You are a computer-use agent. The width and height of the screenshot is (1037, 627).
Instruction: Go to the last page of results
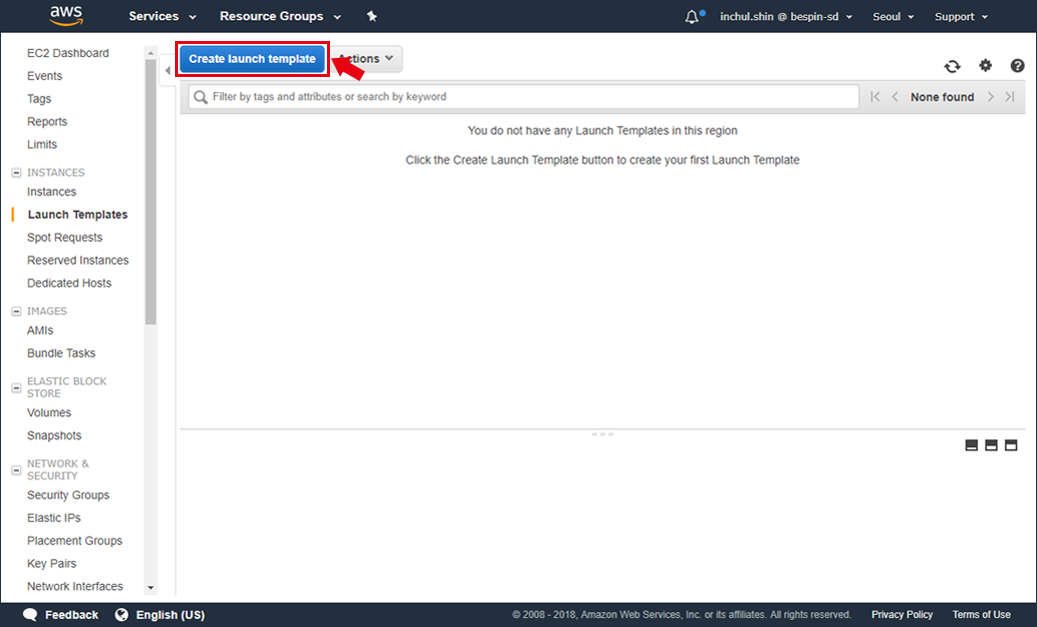coord(1010,97)
